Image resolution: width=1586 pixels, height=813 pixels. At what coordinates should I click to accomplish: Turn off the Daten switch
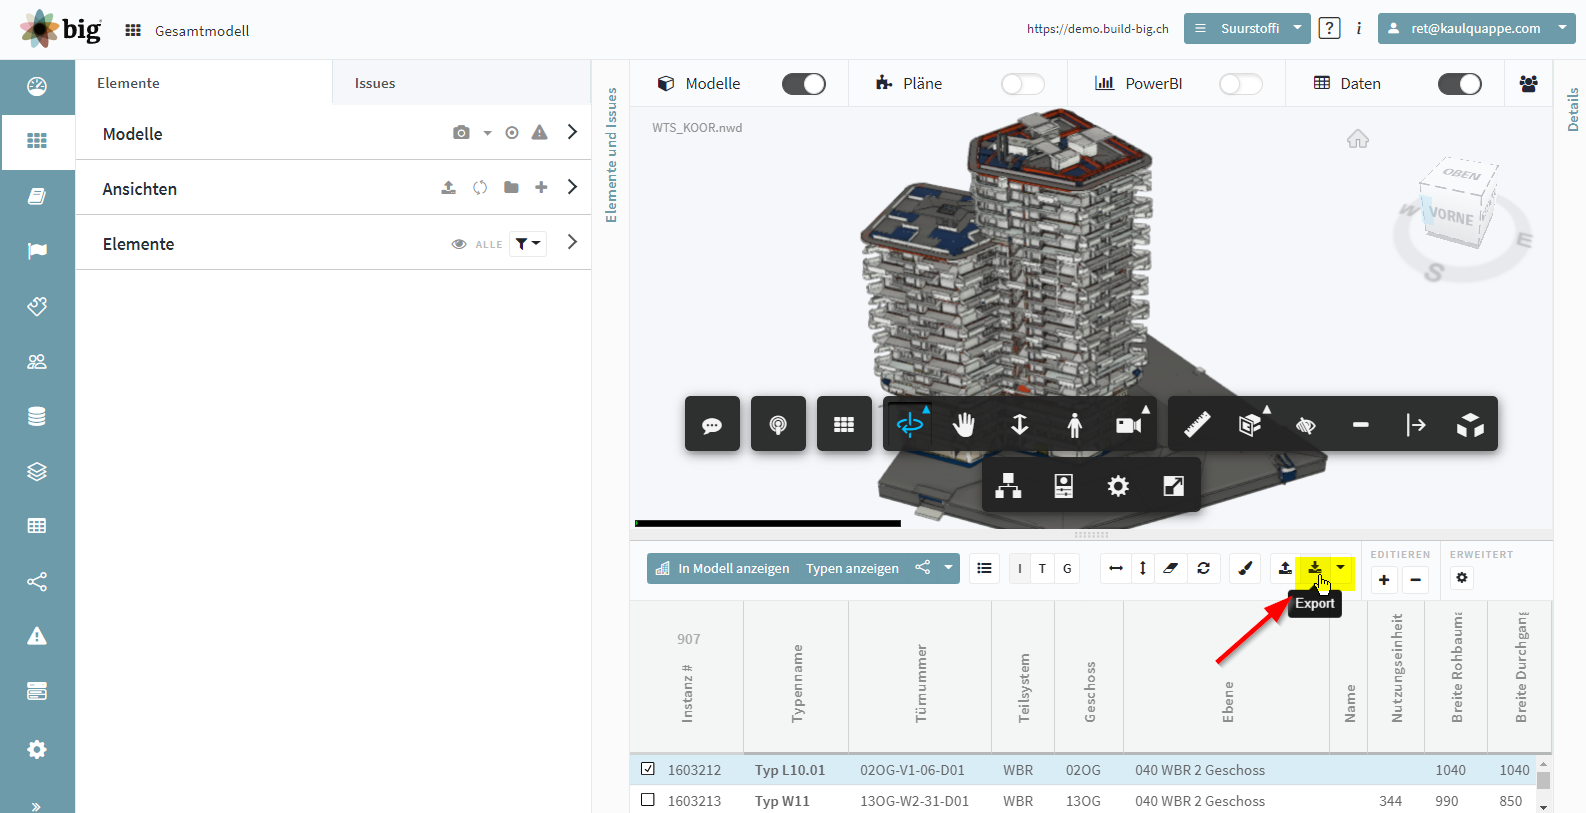[1460, 84]
